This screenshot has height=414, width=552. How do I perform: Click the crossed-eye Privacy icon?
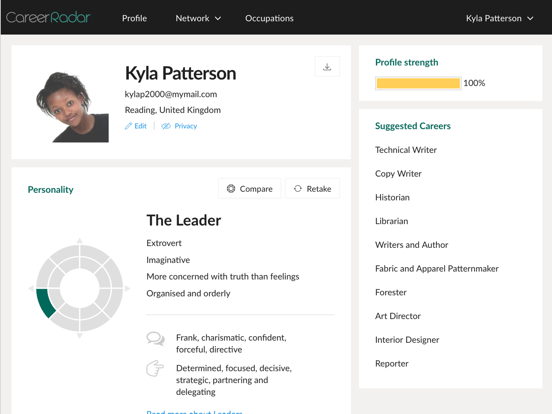coord(166,126)
